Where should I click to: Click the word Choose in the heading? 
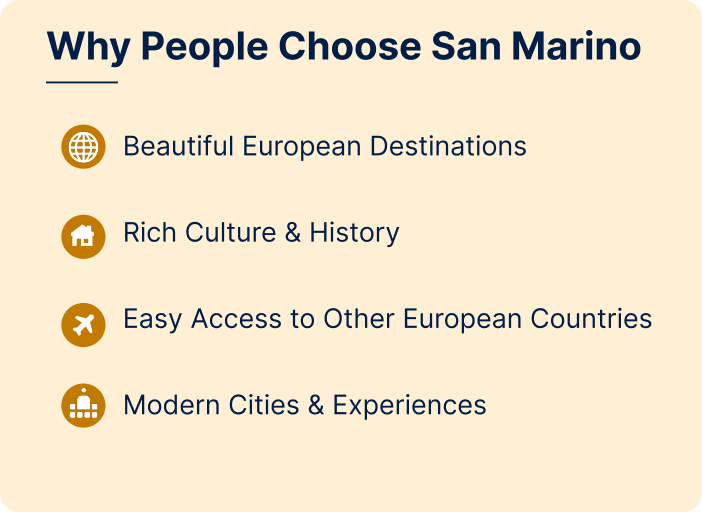[350, 46]
